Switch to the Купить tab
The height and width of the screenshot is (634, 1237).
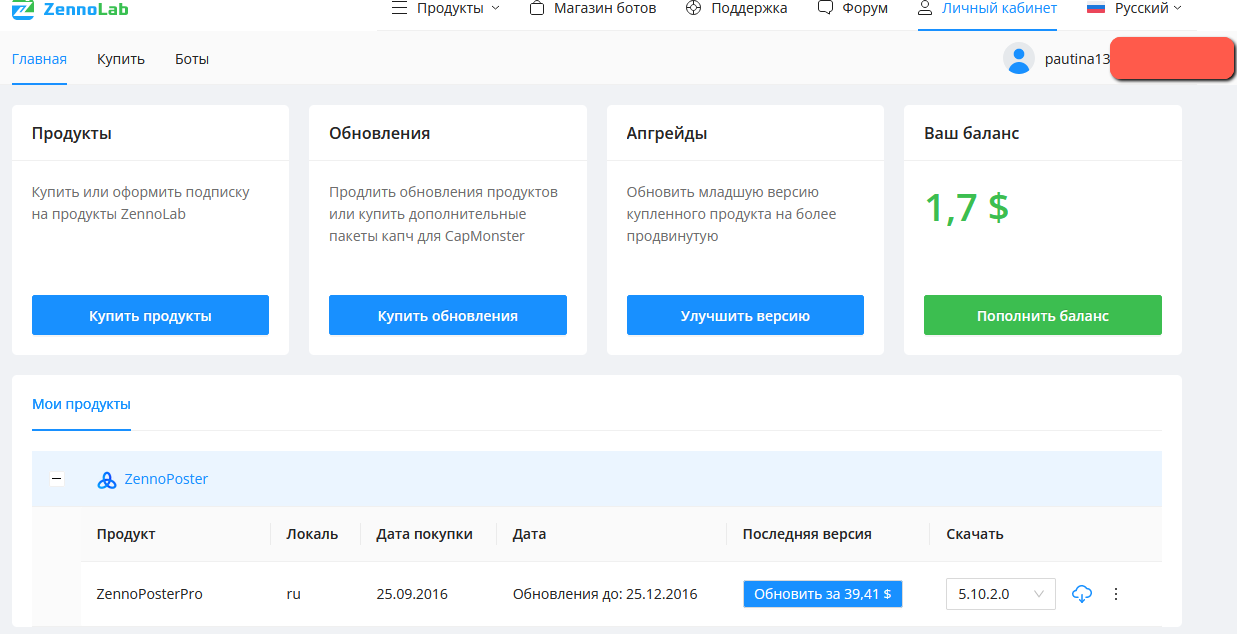point(121,59)
